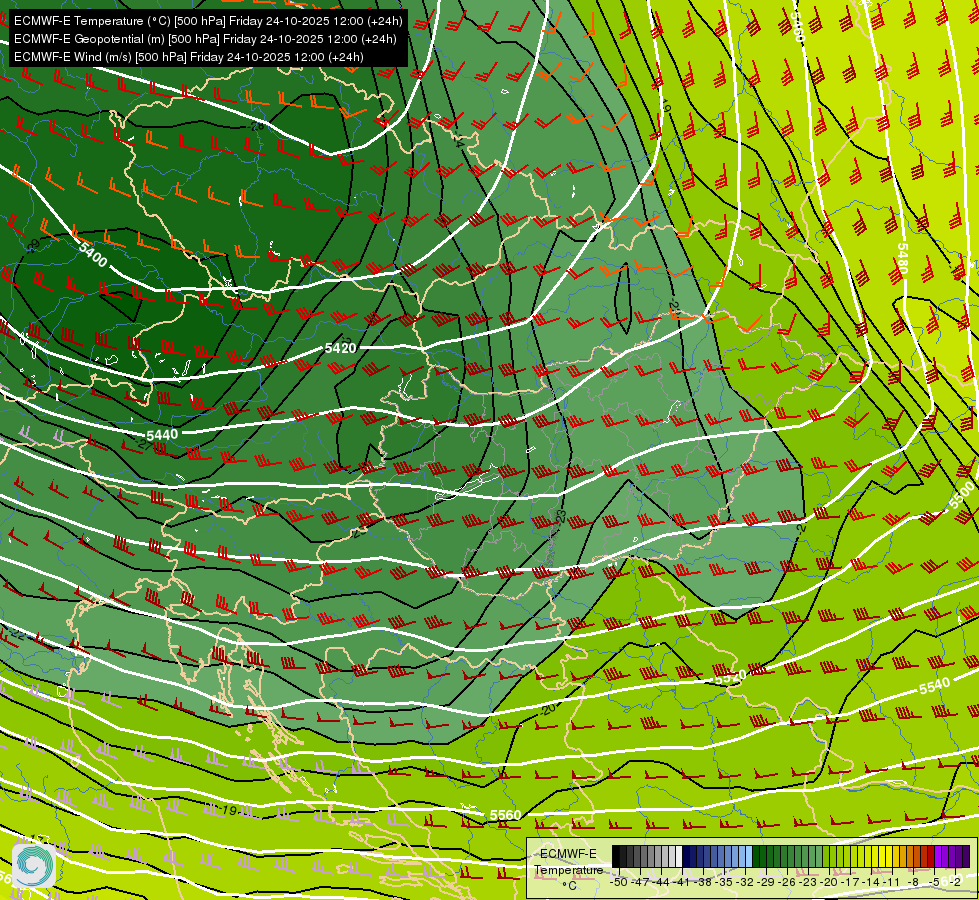The height and width of the screenshot is (900, 979).
Task: Click the -35 legend scale value
Action: pos(724,883)
